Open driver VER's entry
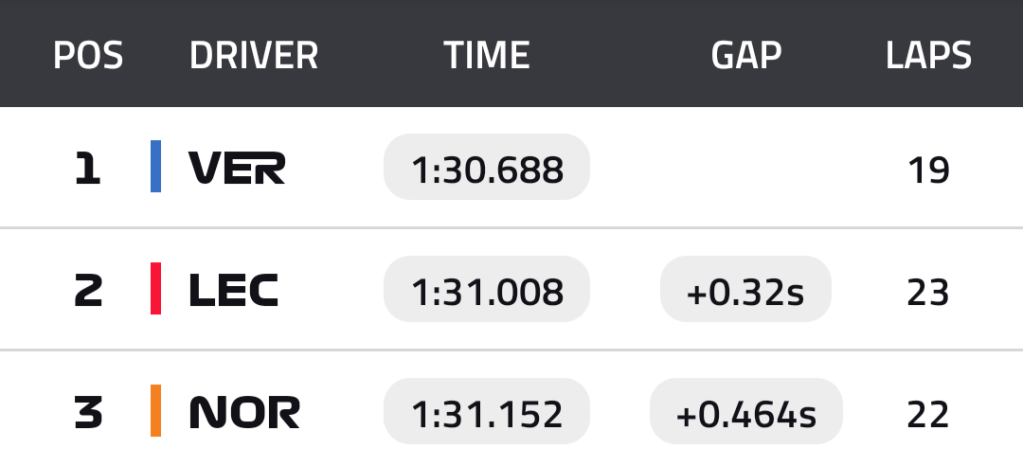Image resolution: width=1023 pixels, height=466 pixels. (237, 168)
